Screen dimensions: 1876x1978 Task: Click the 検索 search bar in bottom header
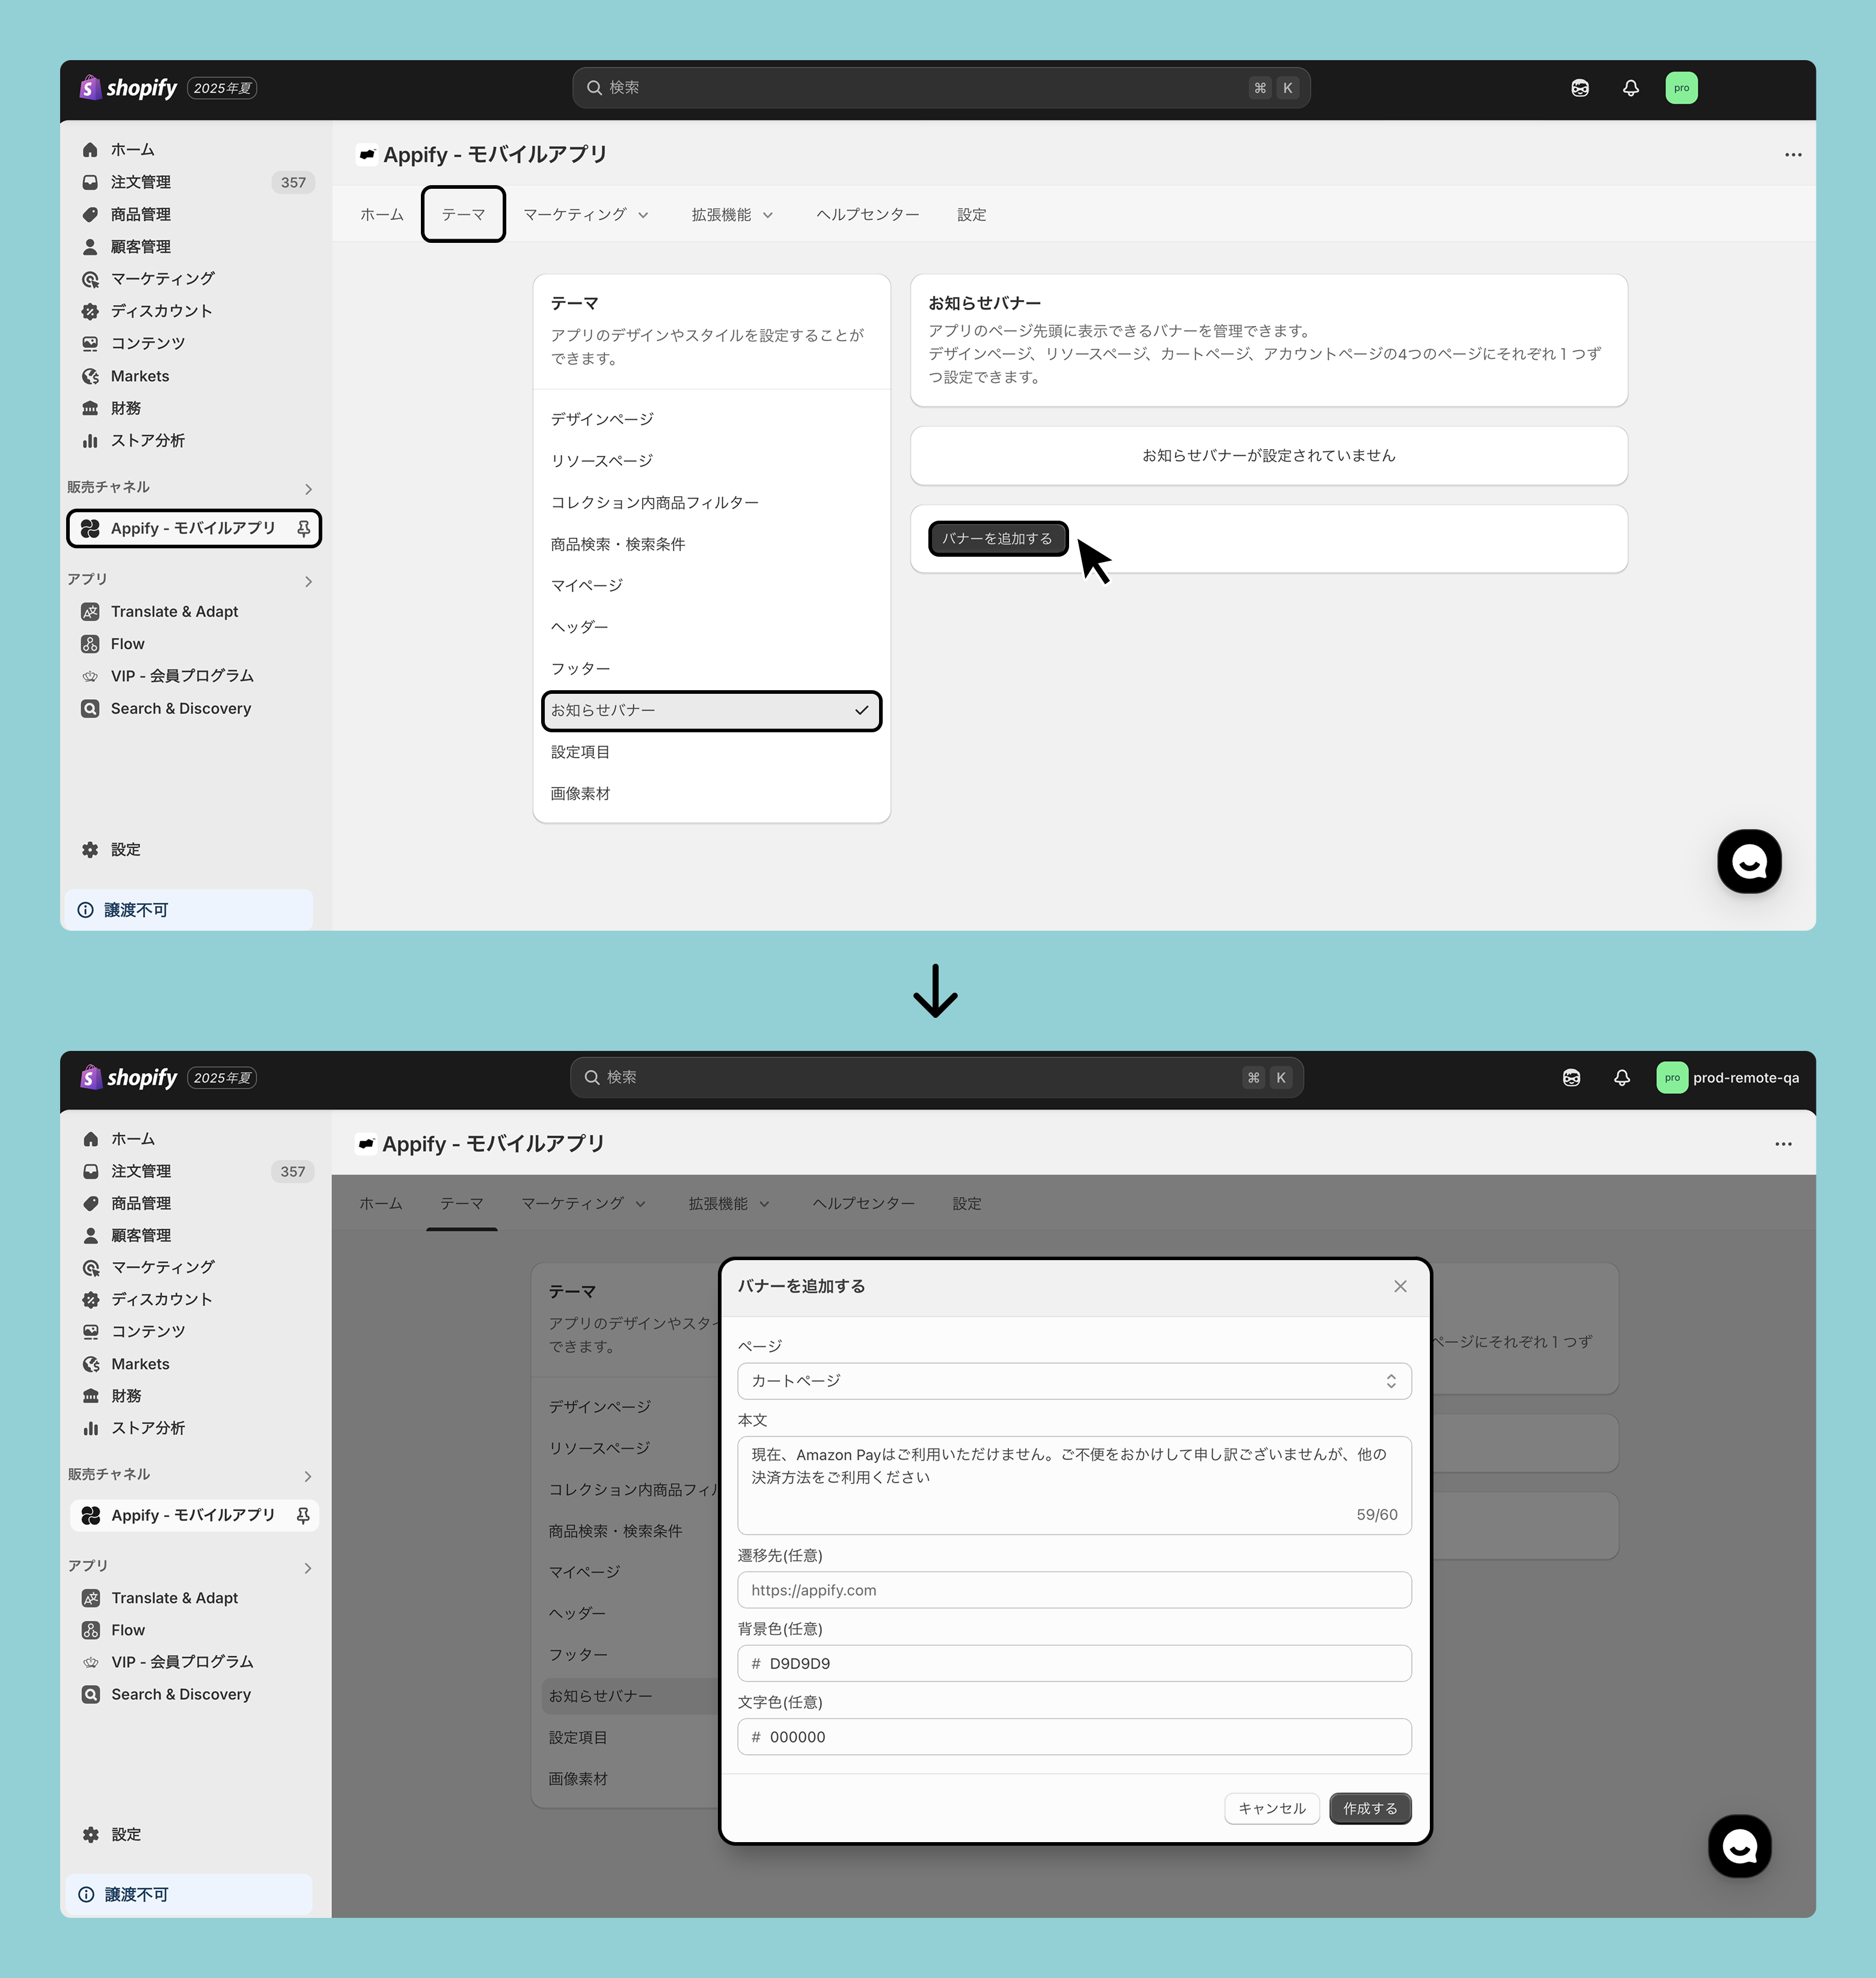tap(937, 1077)
